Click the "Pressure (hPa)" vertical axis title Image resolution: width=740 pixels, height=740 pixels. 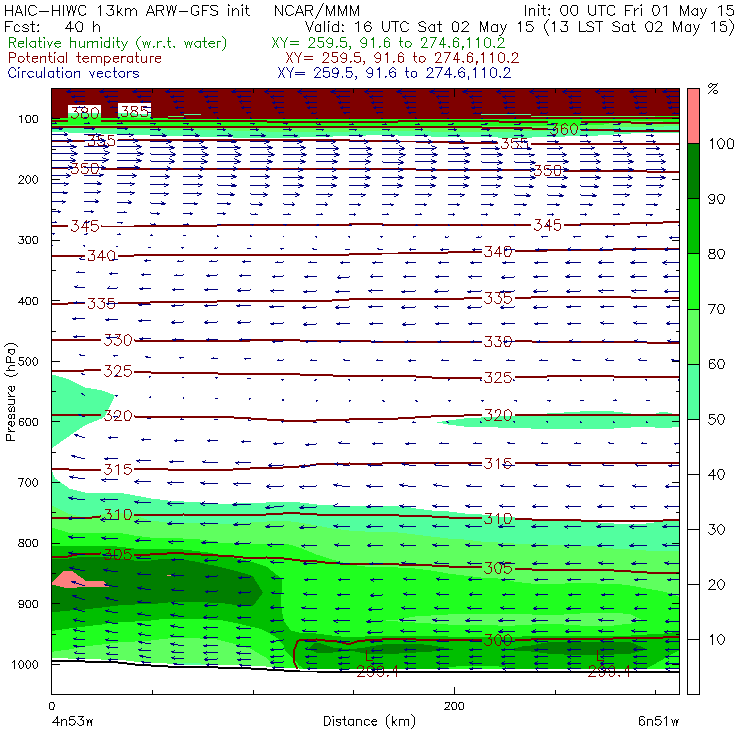[x=11, y=392]
